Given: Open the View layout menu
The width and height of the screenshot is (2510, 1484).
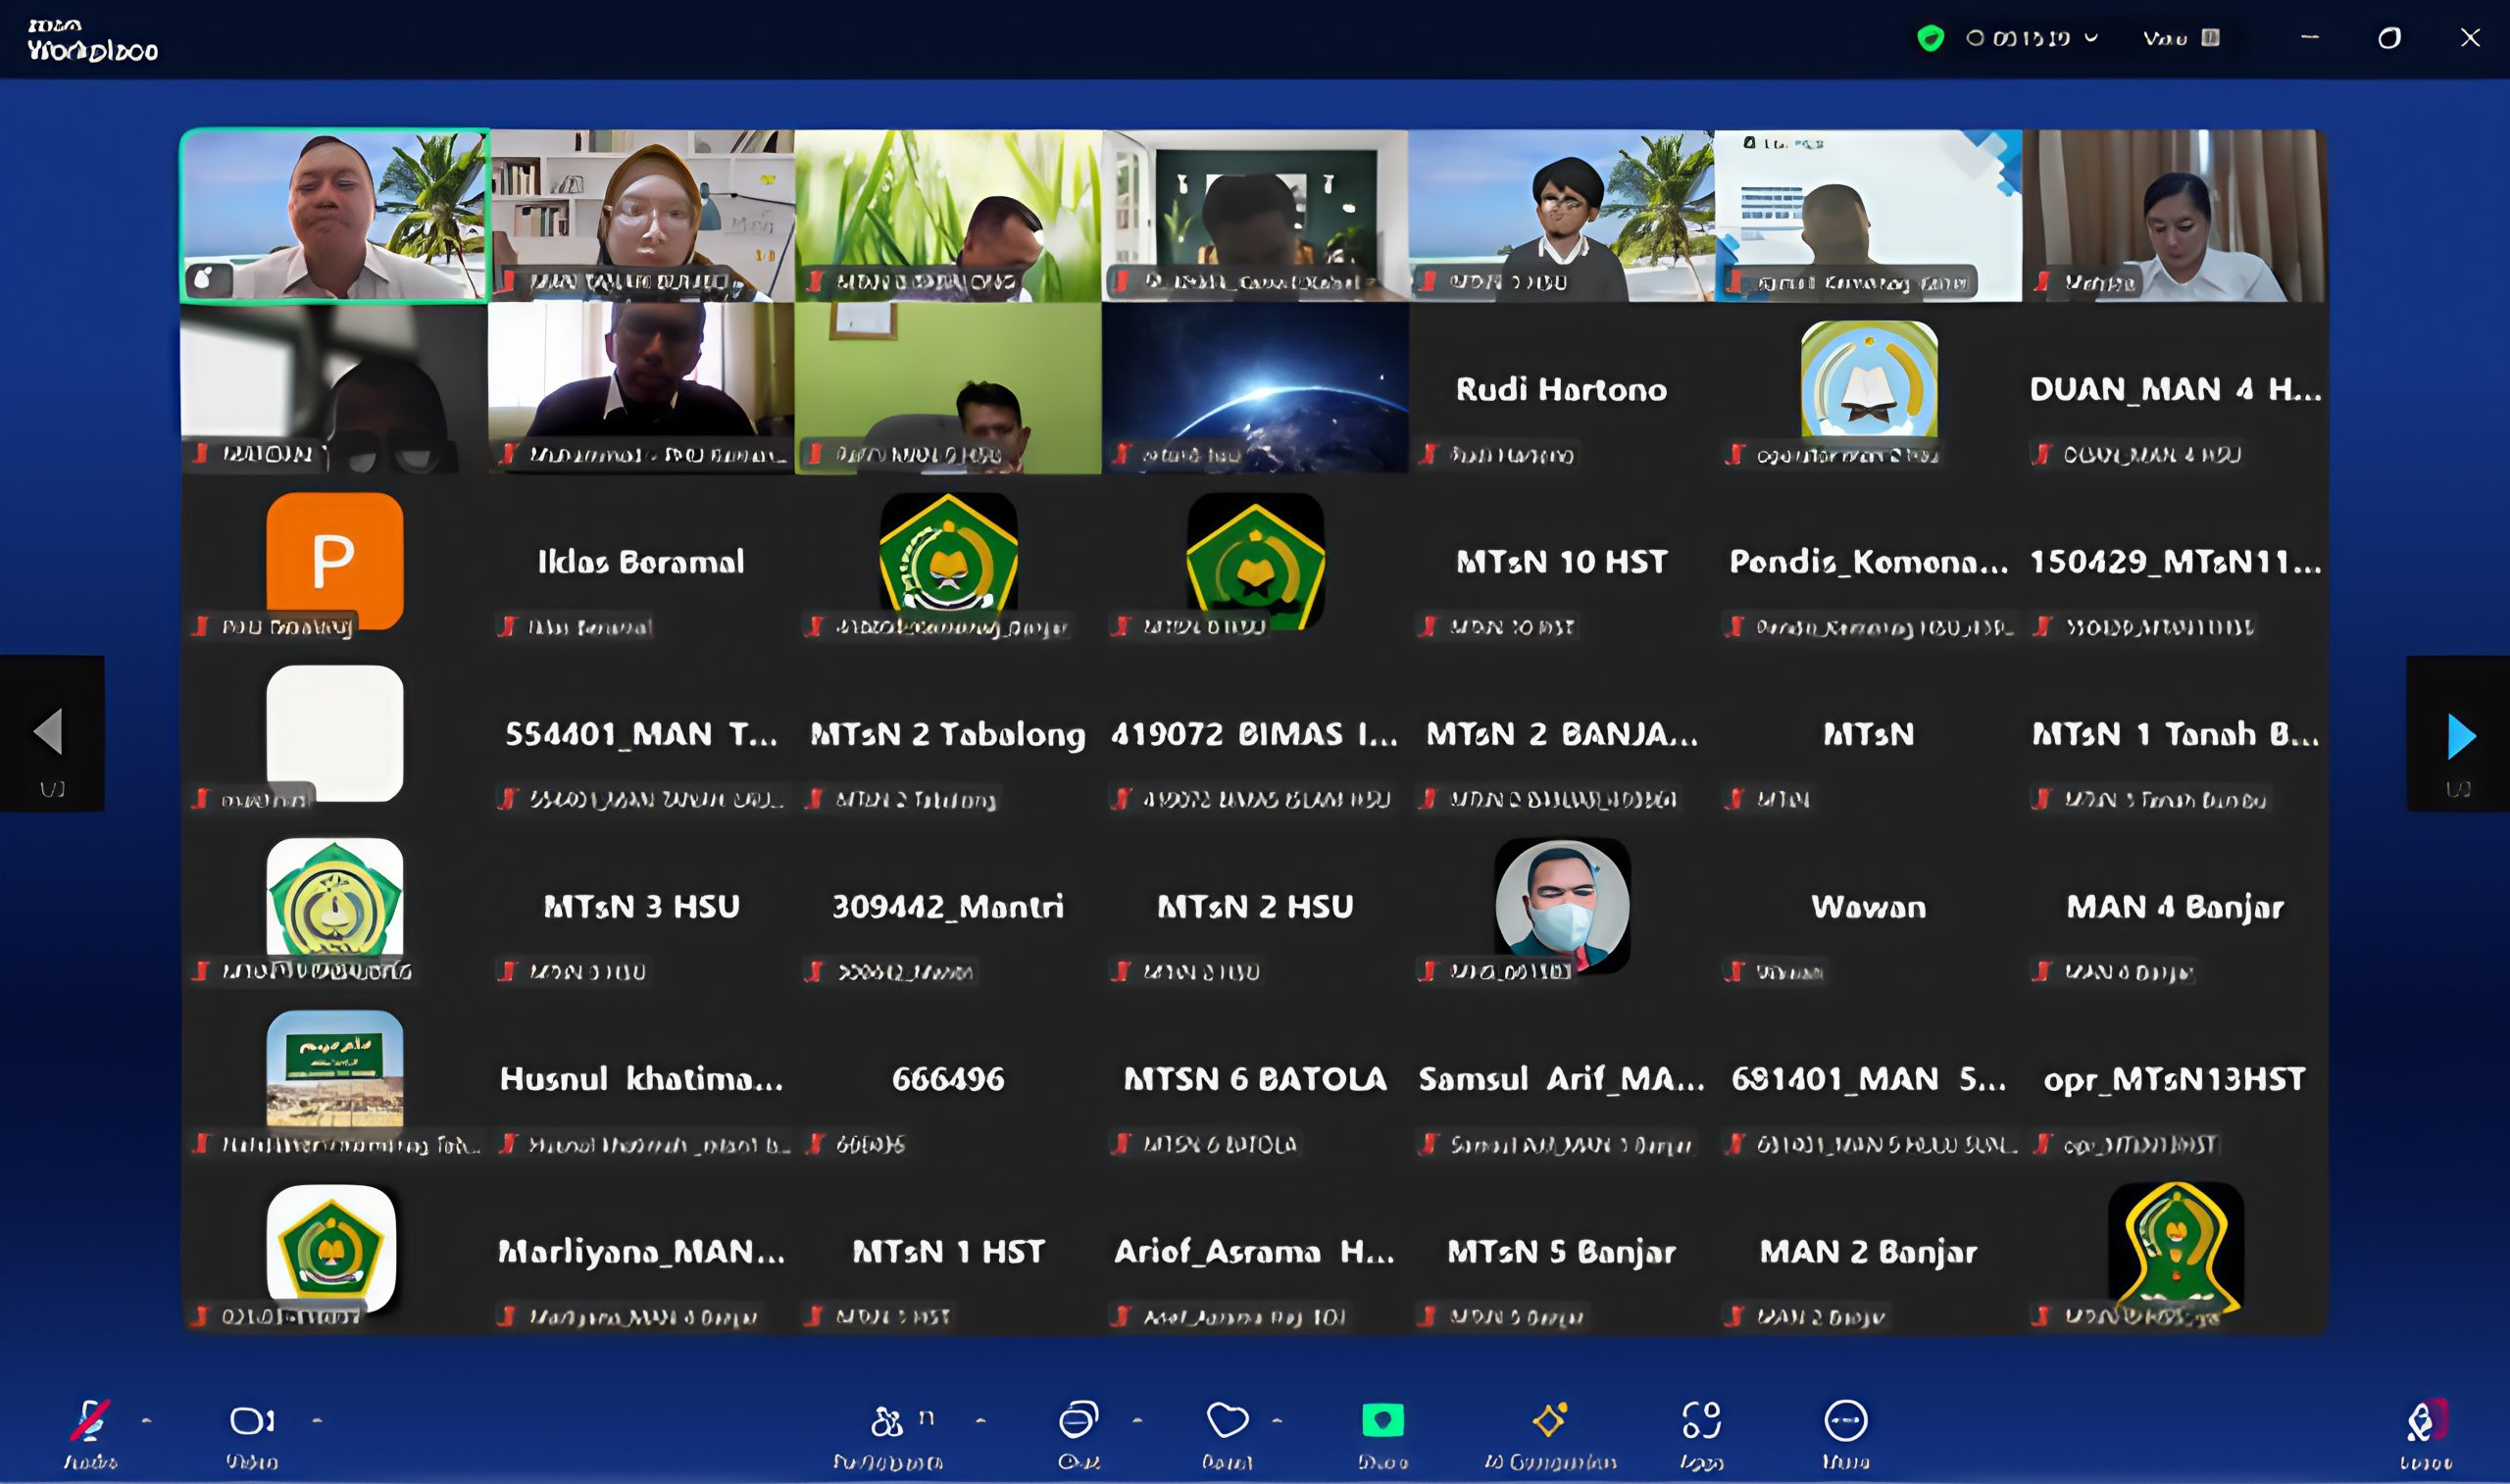Looking at the screenshot, I should [2180, 39].
